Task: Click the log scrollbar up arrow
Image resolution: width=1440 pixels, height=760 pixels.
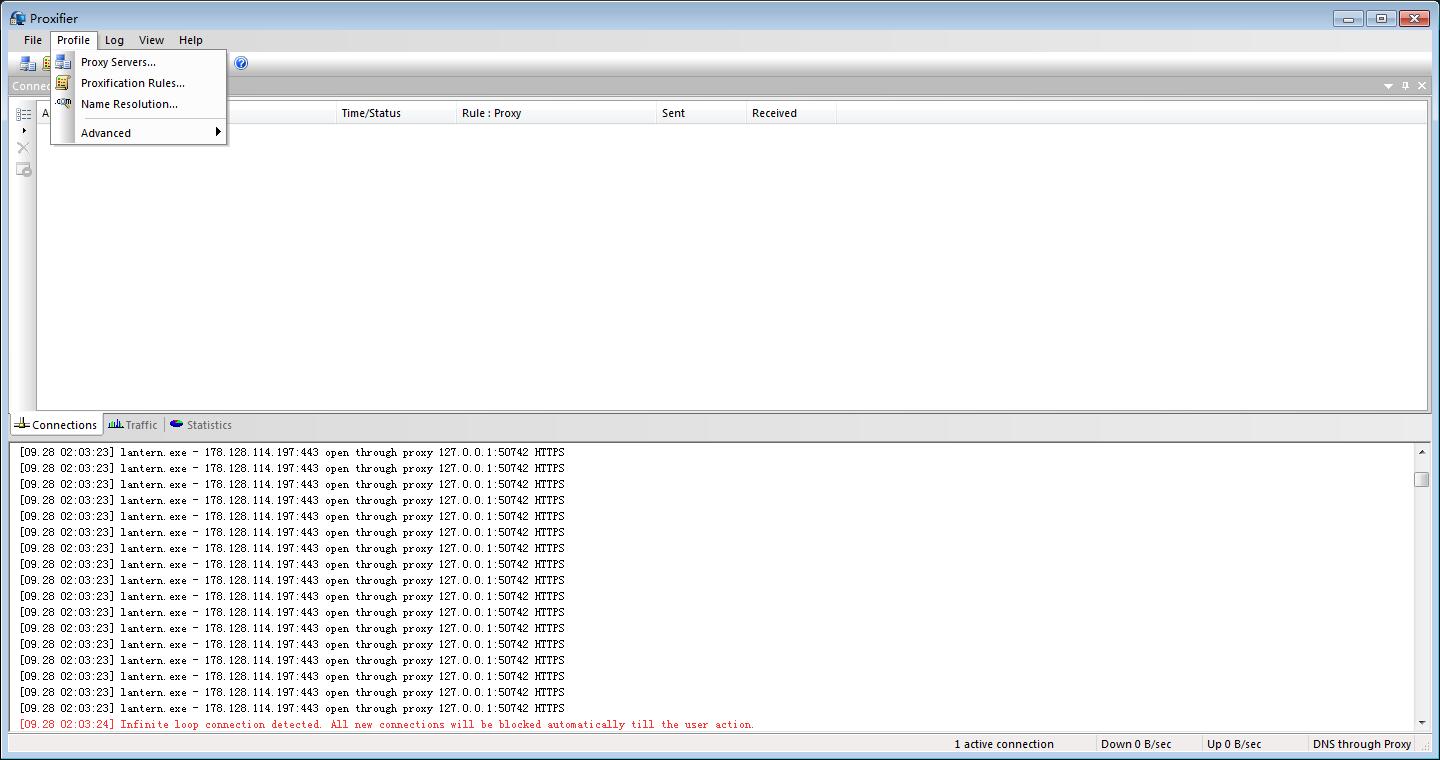Action: click(1421, 452)
